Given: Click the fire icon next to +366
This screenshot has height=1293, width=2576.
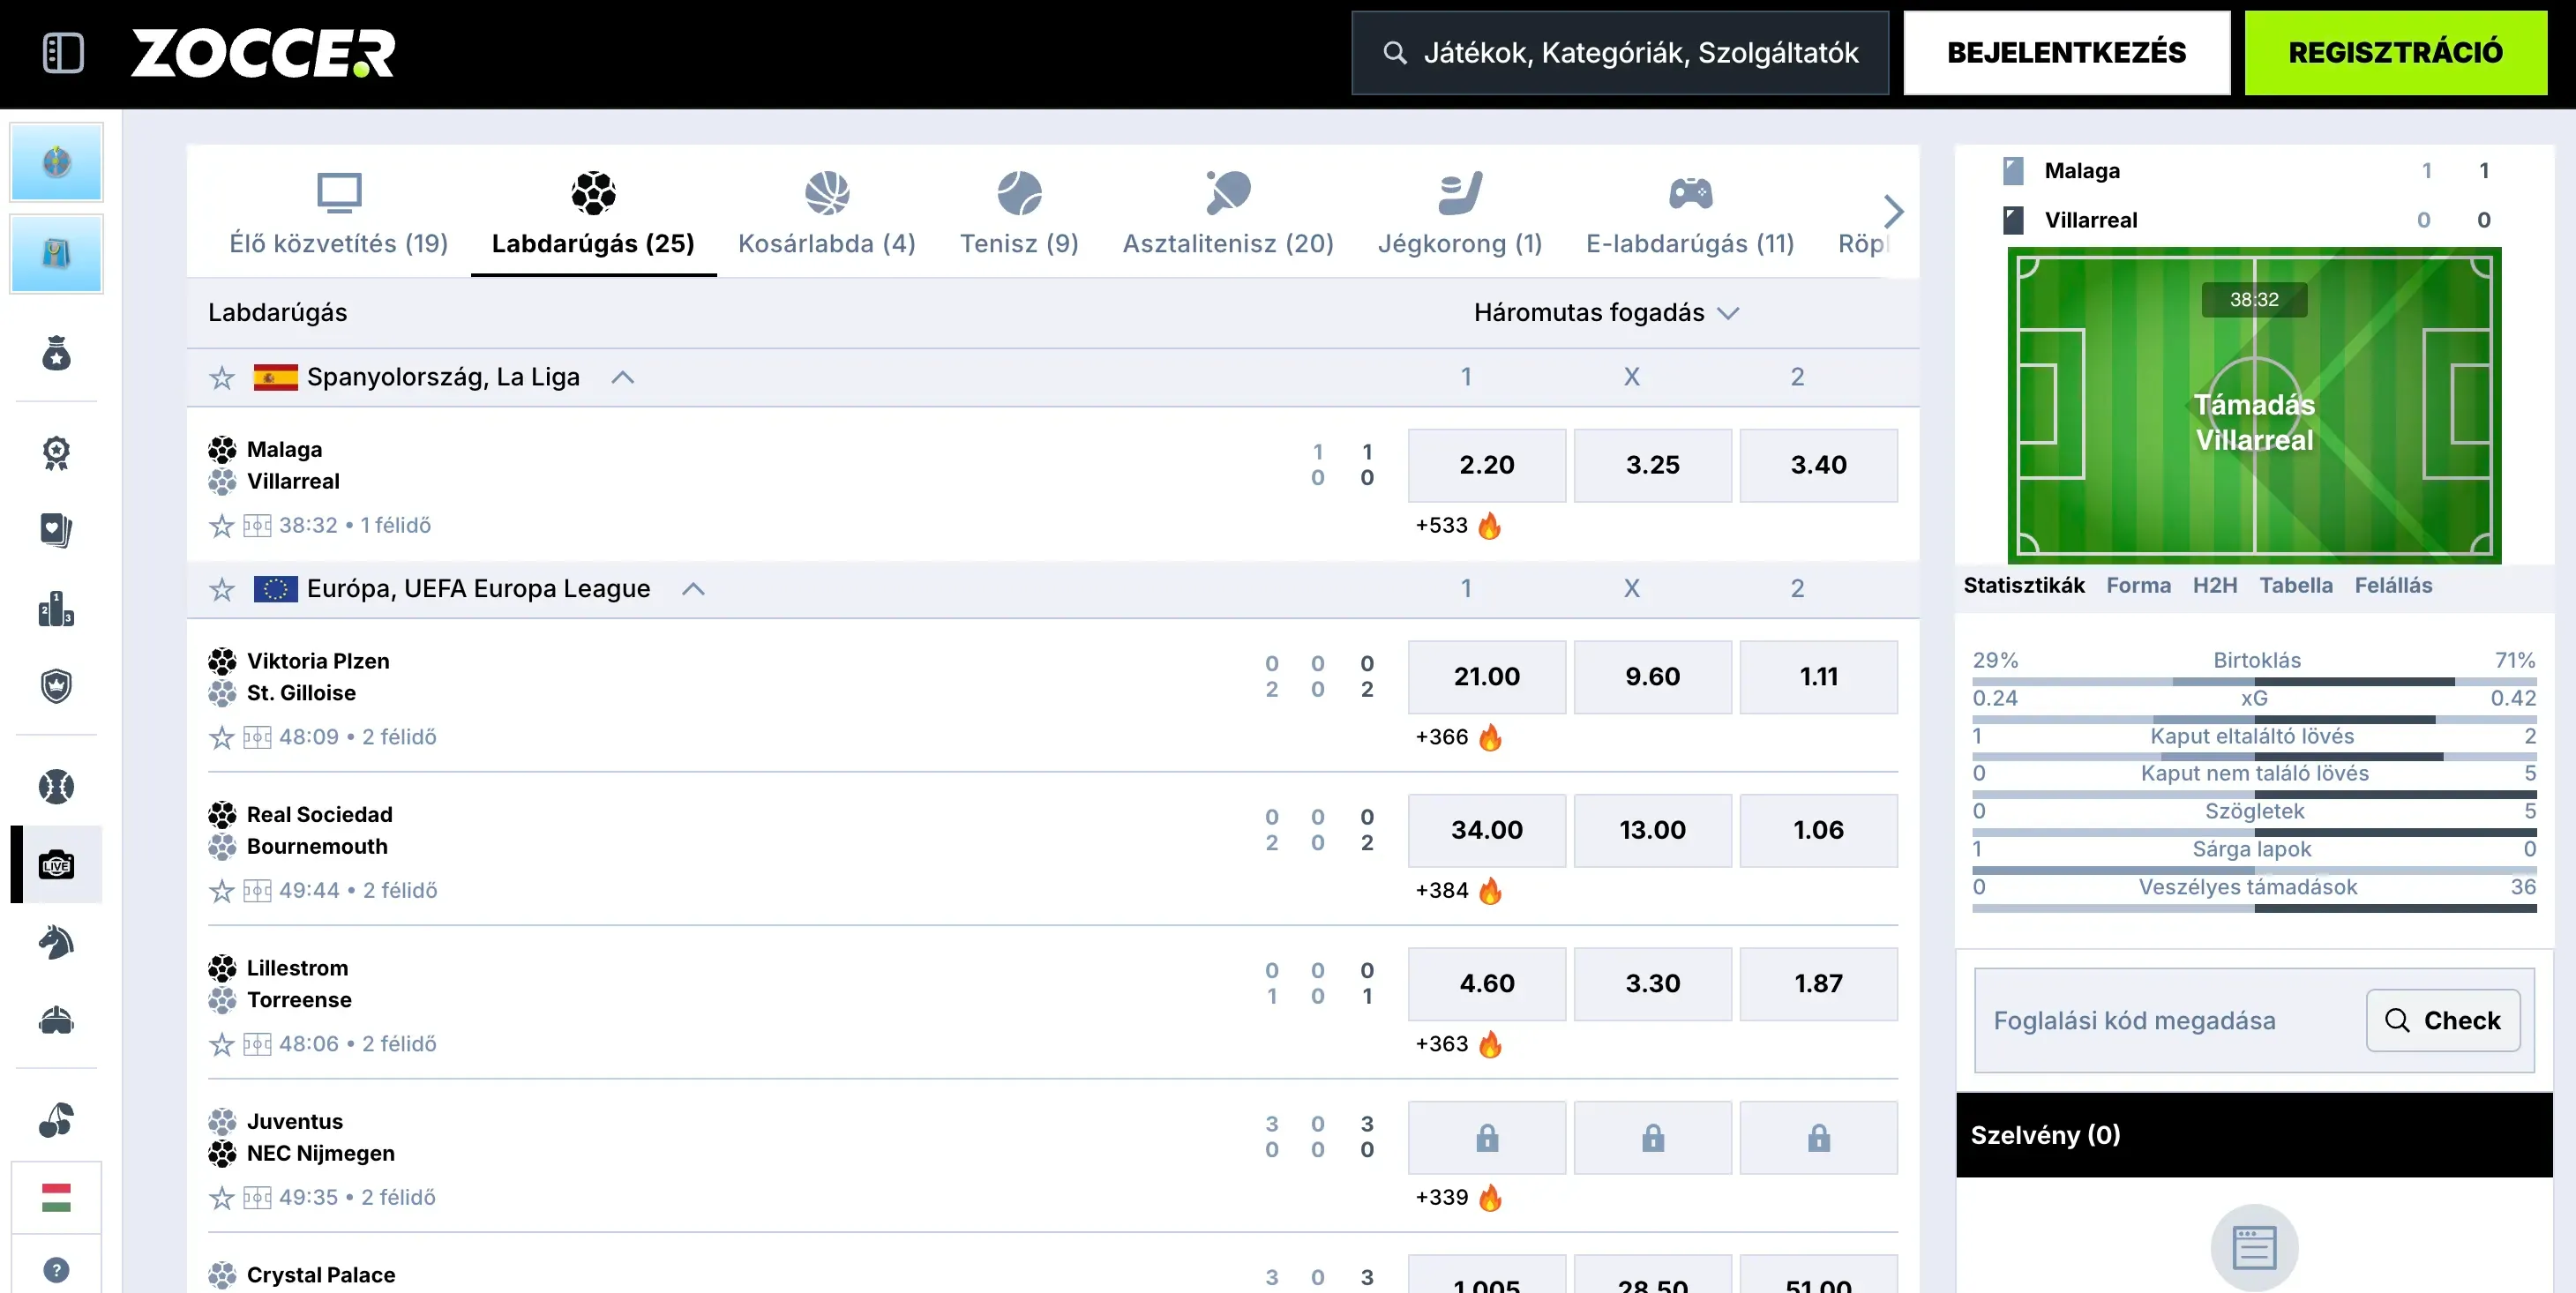Looking at the screenshot, I should [x=1490, y=737].
